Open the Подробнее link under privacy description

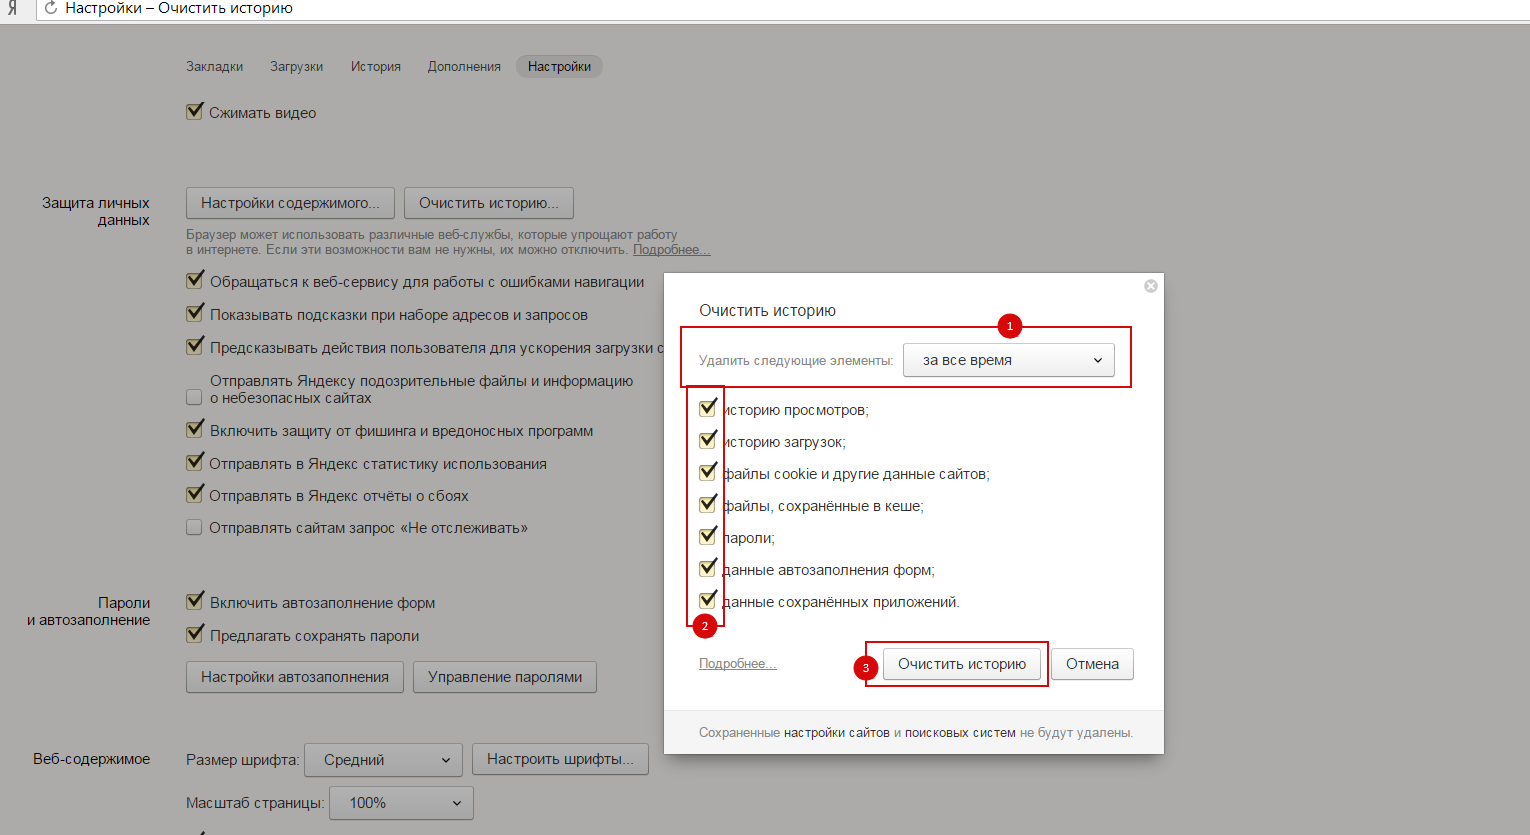tap(671, 250)
